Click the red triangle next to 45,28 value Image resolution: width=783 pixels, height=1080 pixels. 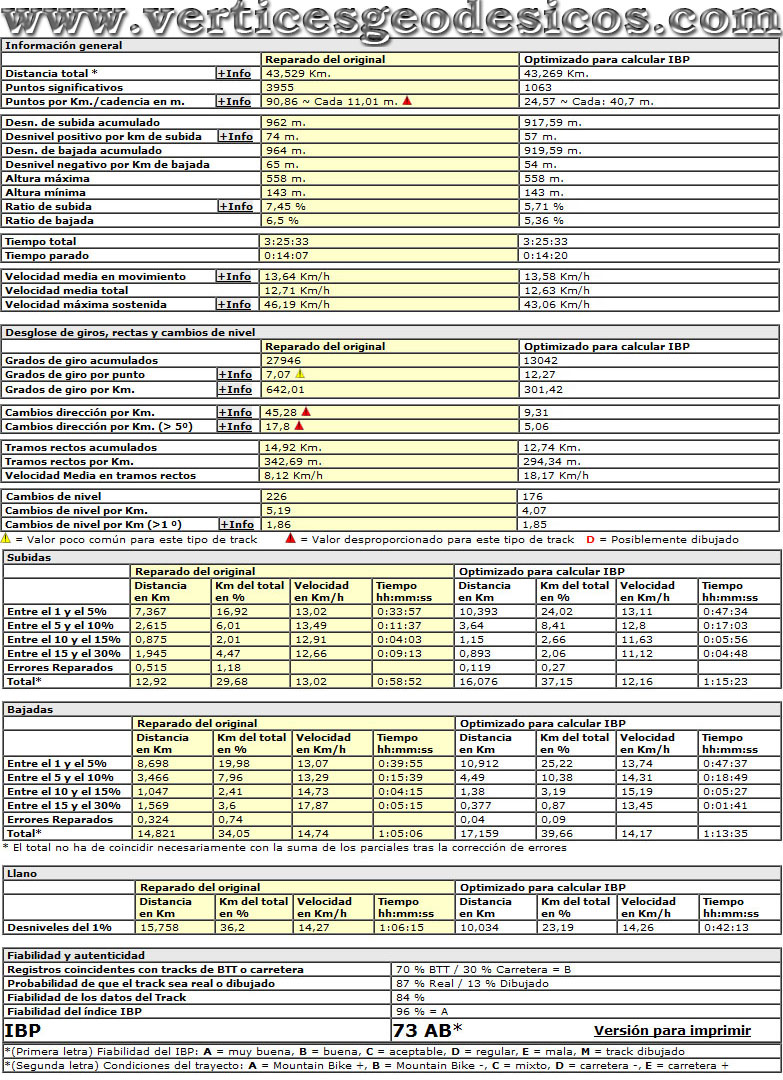pyautogui.click(x=306, y=411)
